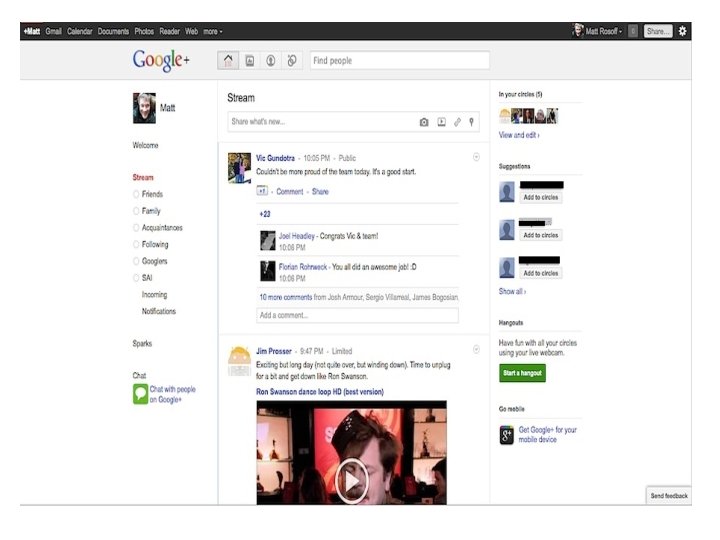Expand the 10 more comments link
The image size is (720, 540).
(x=286, y=297)
